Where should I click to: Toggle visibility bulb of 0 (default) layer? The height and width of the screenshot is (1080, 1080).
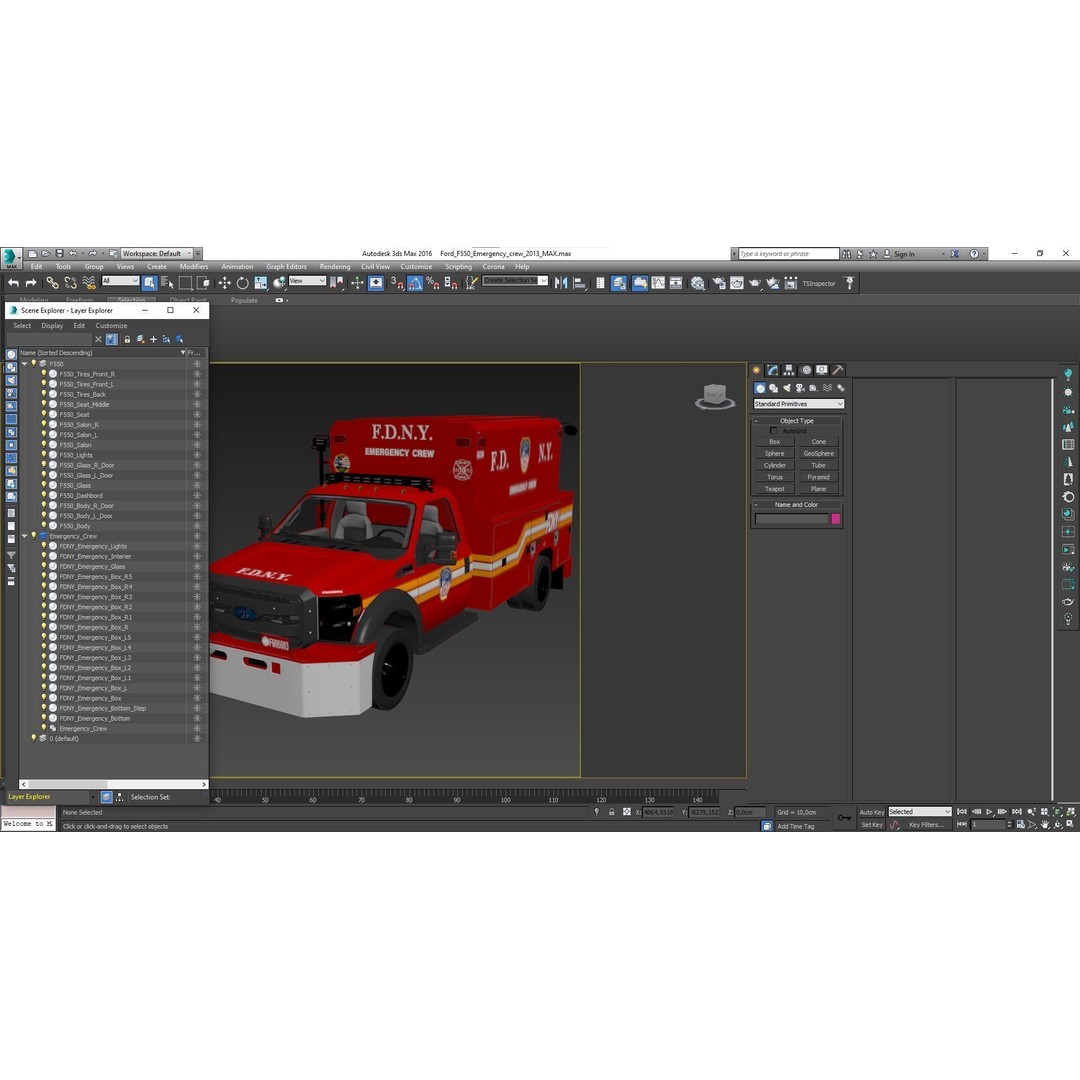pyautogui.click(x=33, y=738)
